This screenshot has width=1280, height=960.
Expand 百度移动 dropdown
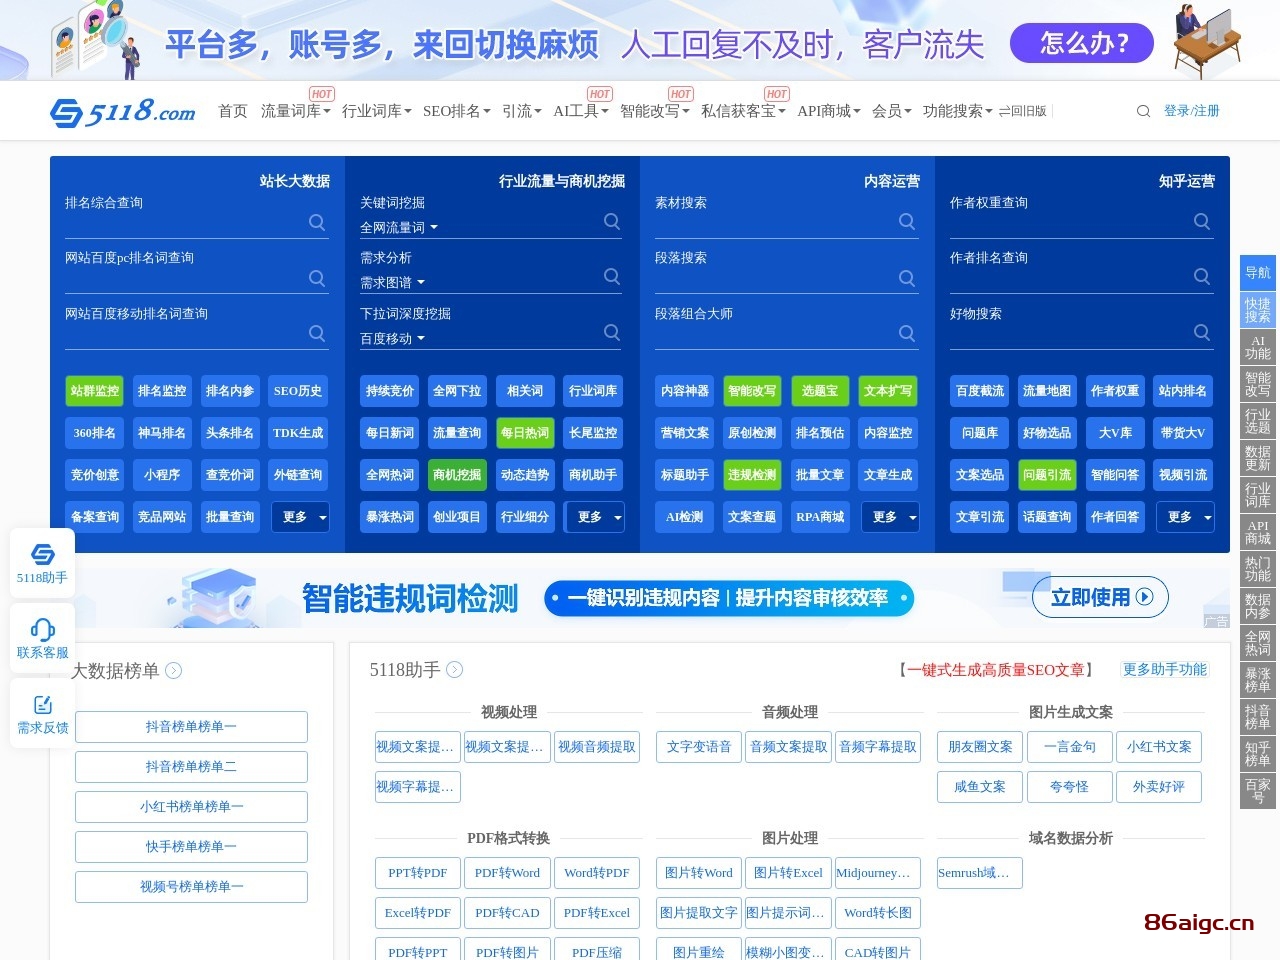point(392,339)
